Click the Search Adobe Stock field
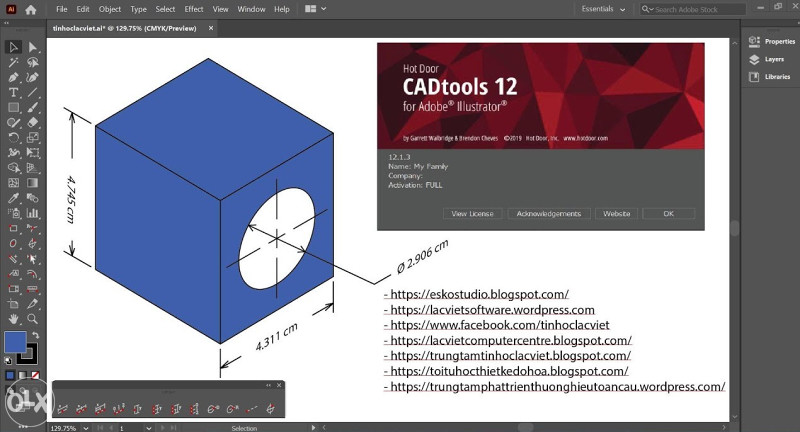Image resolution: width=800 pixels, height=432 pixels. pyautogui.click(x=693, y=9)
